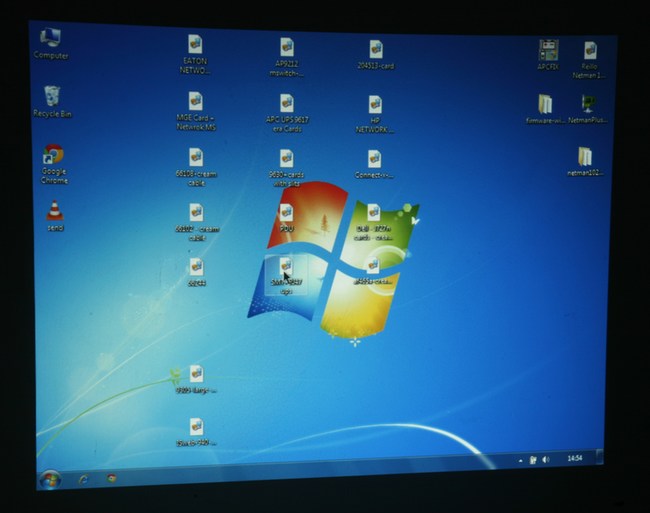Select the APC UPS 9617 era Cards file
The height and width of the screenshot is (513, 650).
(x=286, y=103)
